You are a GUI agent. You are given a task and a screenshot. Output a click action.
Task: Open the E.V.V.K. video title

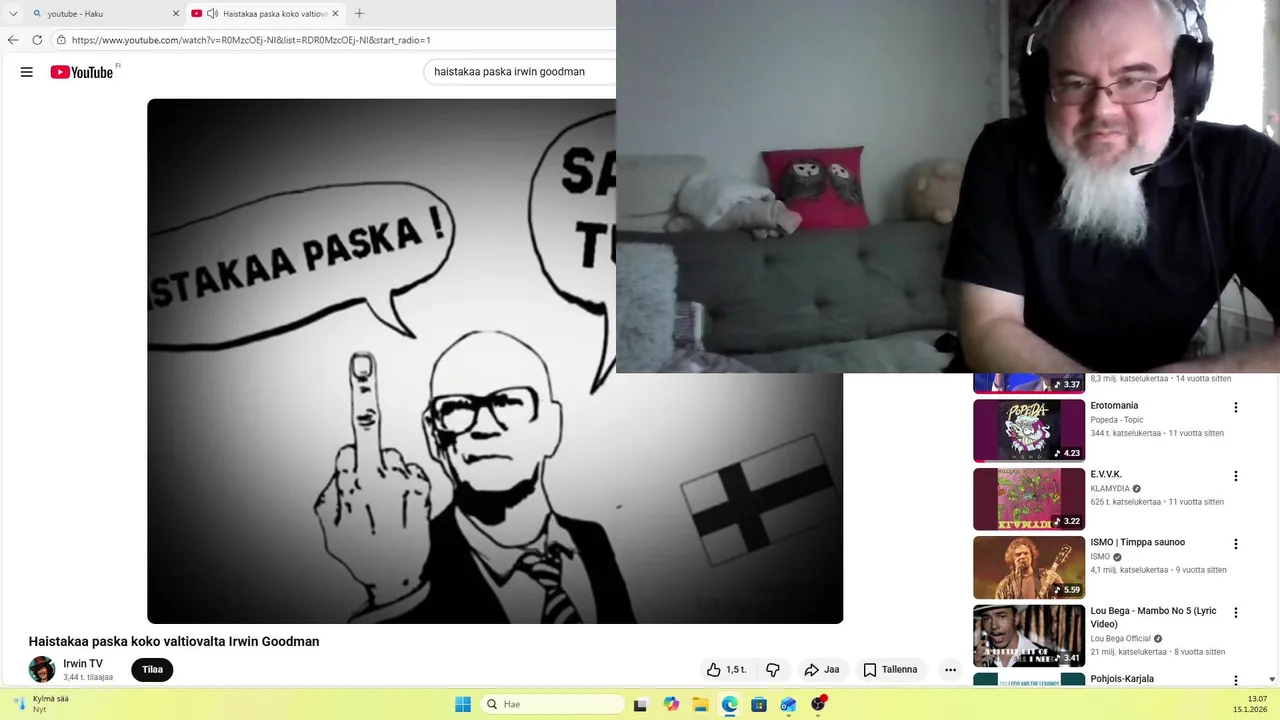pos(1106,474)
